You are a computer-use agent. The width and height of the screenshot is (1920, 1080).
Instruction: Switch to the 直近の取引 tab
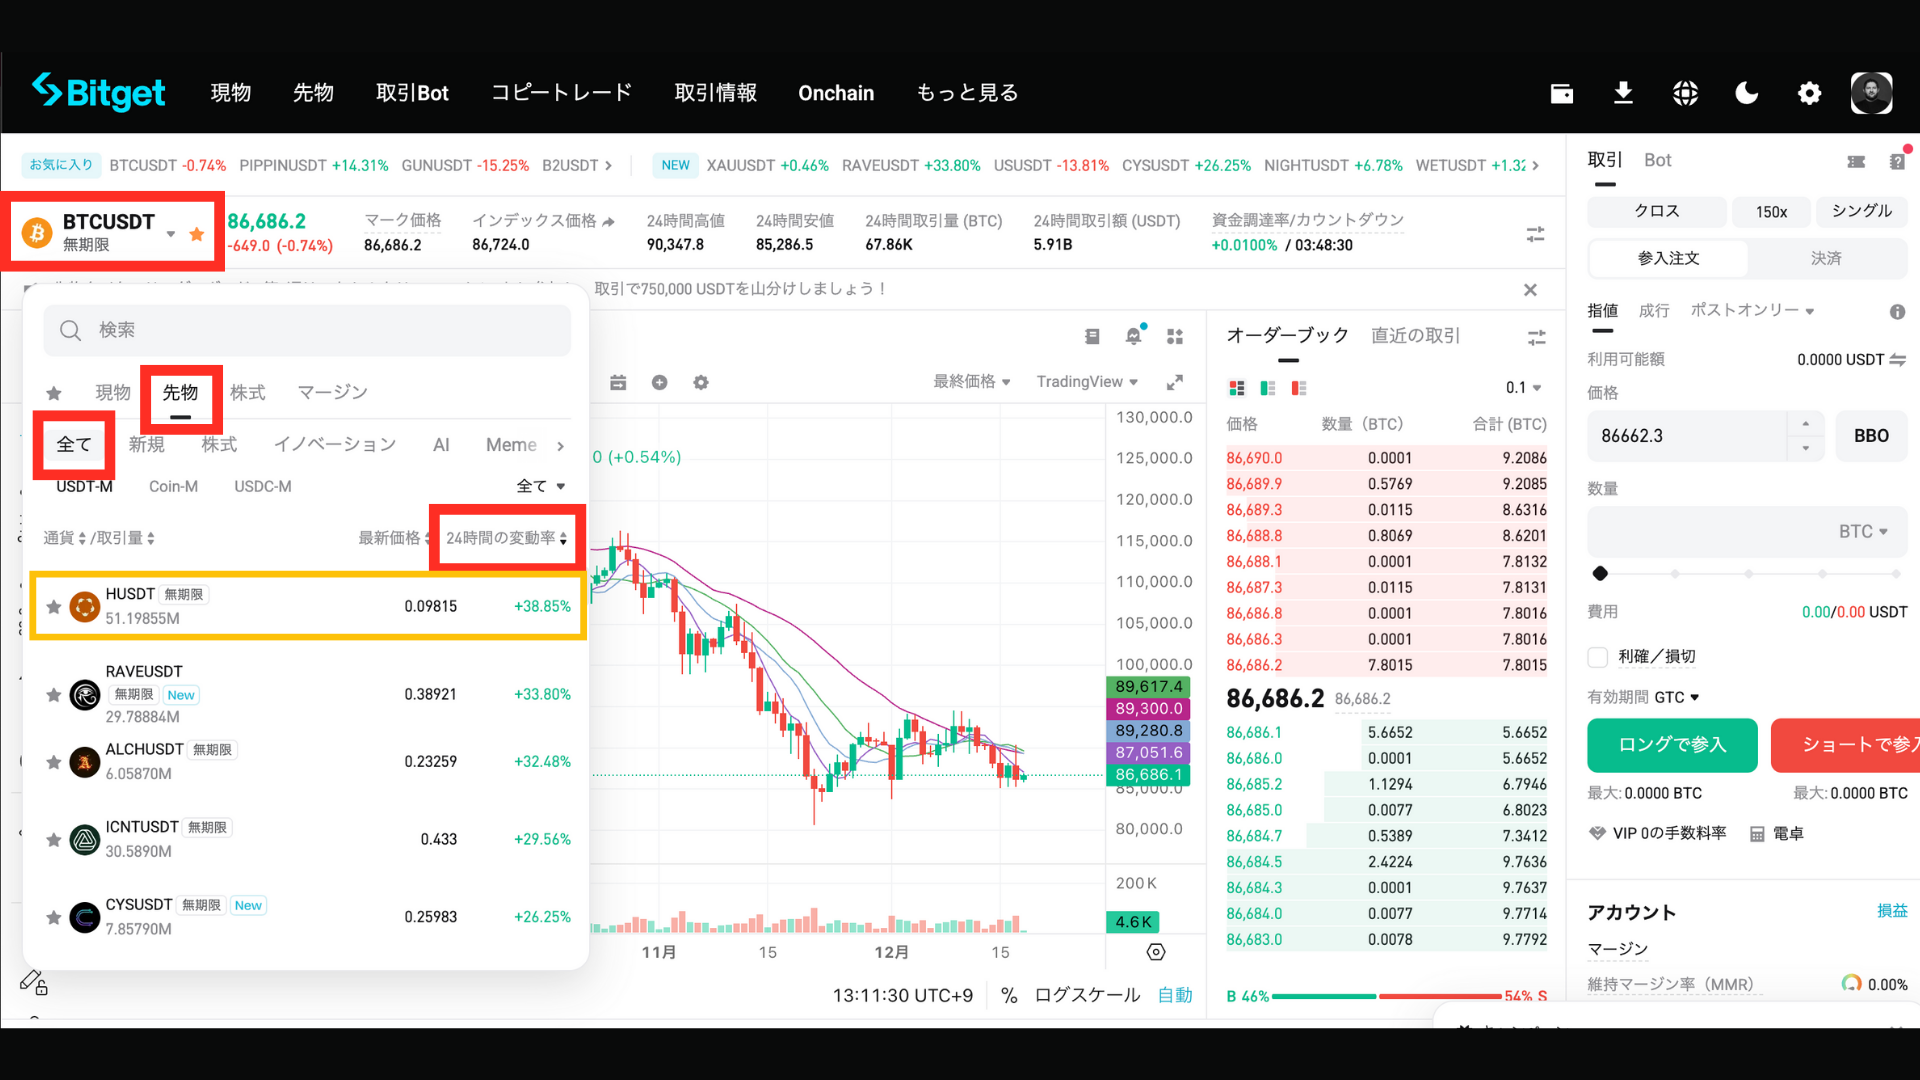1415,336
